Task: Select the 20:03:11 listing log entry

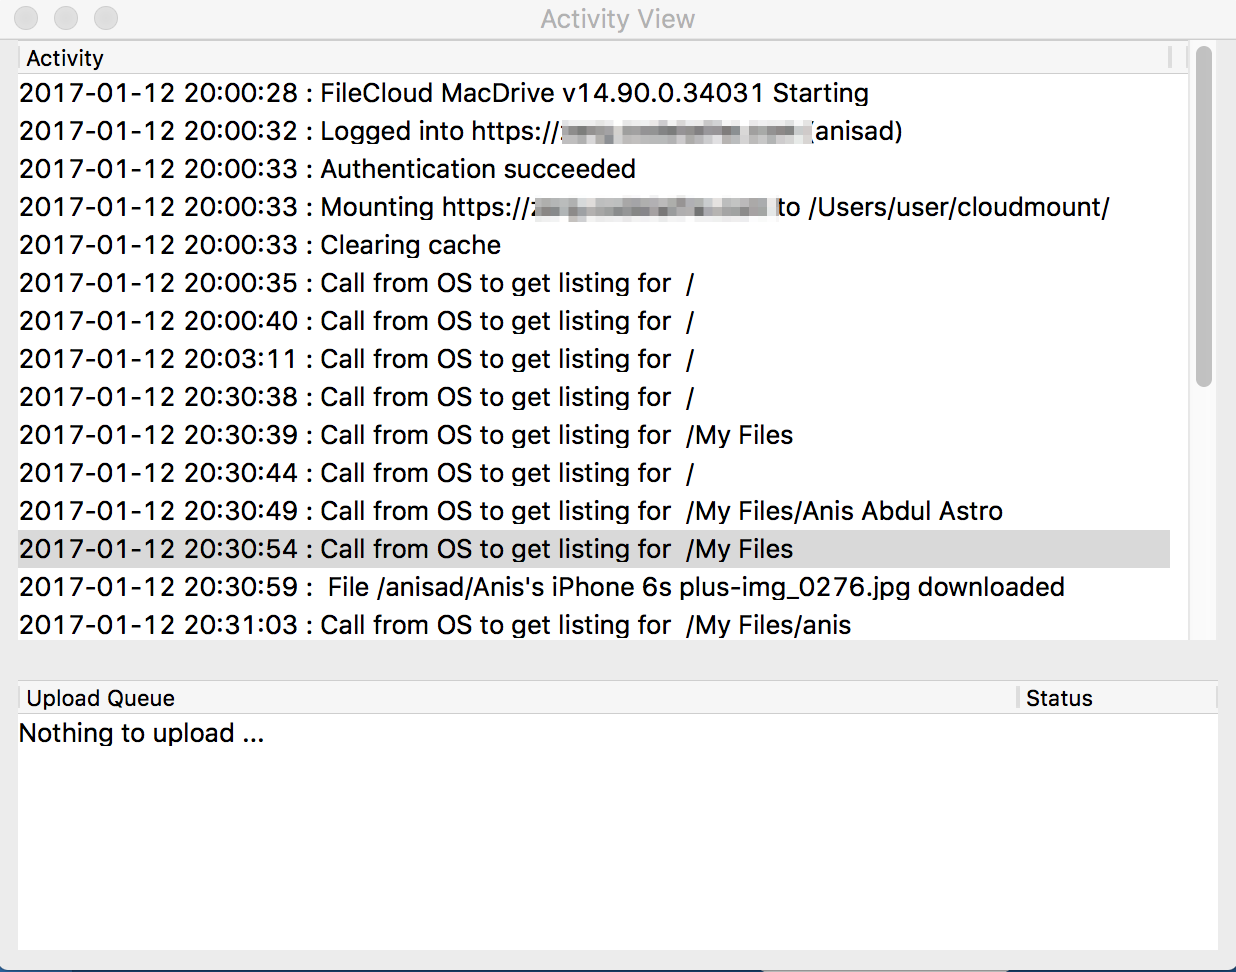Action: point(356,359)
